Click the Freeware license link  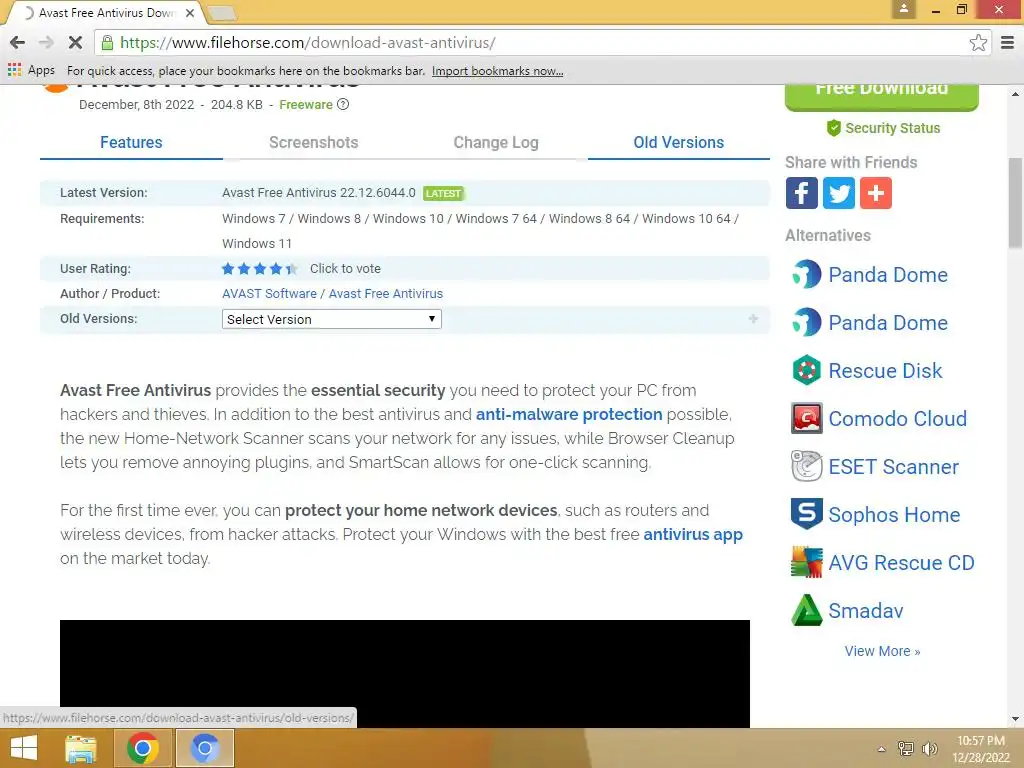[x=306, y=104]
